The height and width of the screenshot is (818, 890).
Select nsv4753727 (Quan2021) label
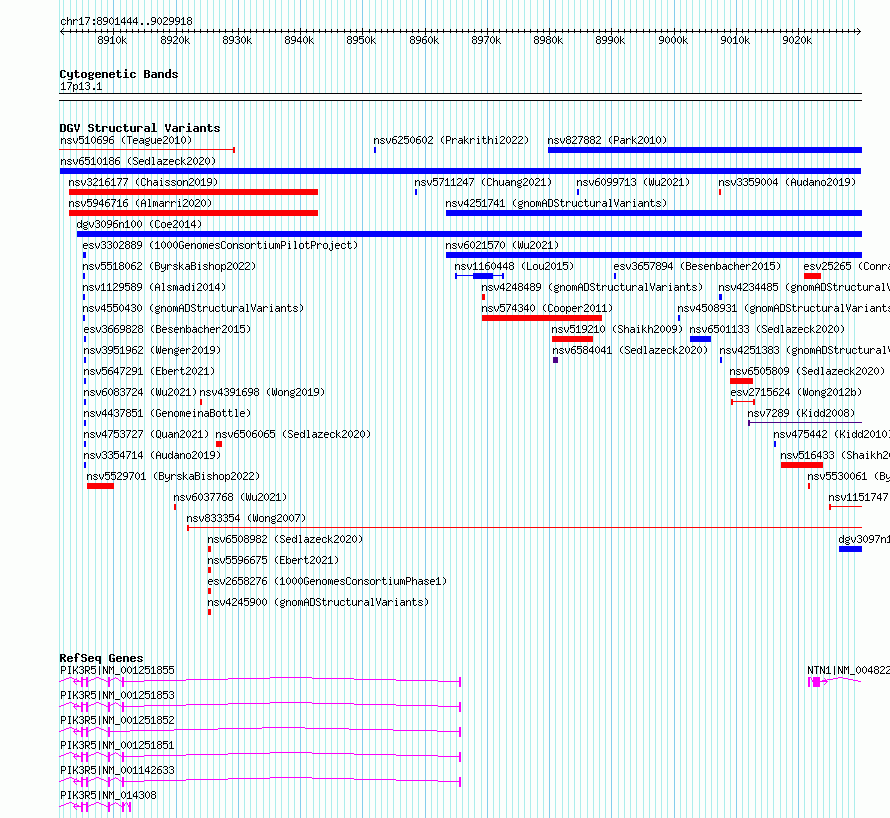[x=146, y=434]
